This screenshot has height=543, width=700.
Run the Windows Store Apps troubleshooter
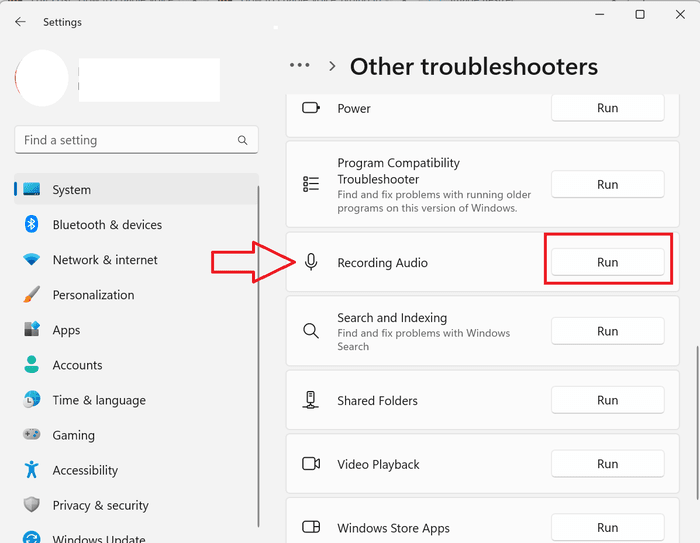click(x=608, y=527)
